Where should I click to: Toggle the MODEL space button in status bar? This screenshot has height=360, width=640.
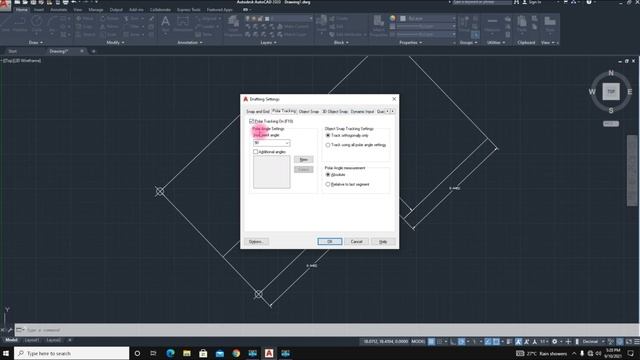[418, 342]
